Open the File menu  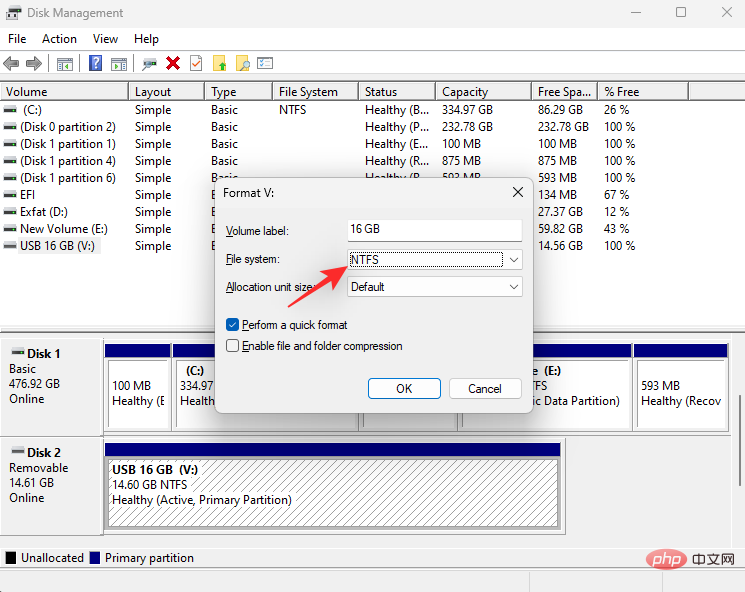click(x=17, y=39)
